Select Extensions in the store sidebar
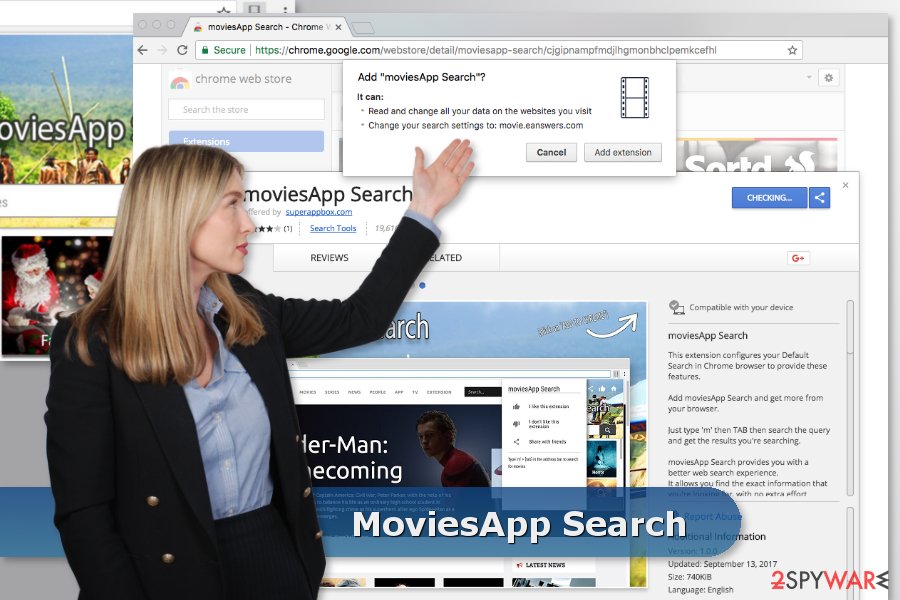Viewport: 900px width, 600px height. (246, 141)
